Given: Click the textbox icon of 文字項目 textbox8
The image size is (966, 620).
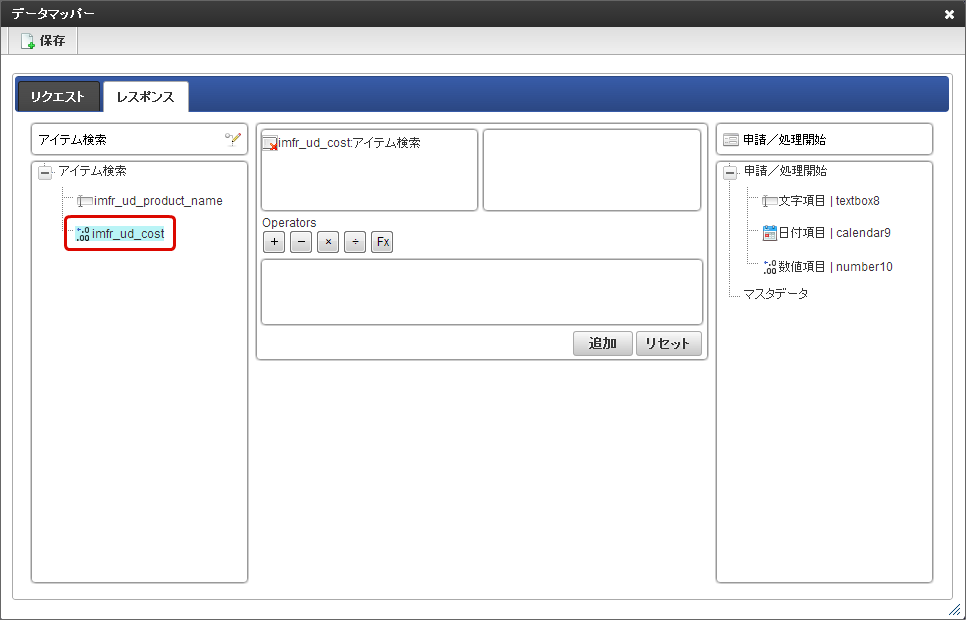Looking at the screenshot, I should point(769,201).
